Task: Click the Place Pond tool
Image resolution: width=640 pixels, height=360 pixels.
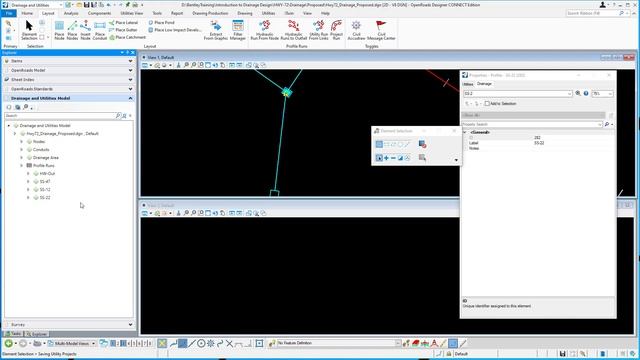Action: (162, 23)
